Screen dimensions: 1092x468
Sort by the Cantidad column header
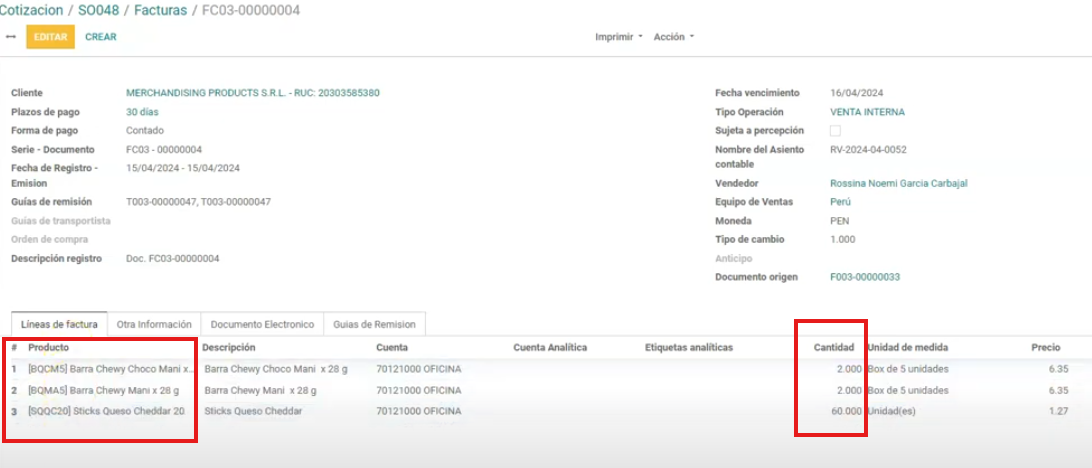(832, 347)
